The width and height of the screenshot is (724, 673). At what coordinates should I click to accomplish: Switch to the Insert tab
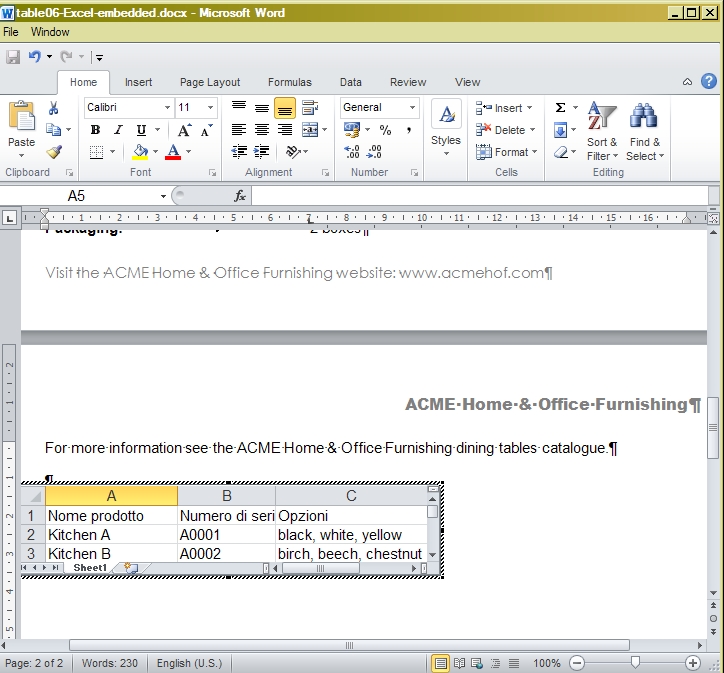tap(138, 82)
